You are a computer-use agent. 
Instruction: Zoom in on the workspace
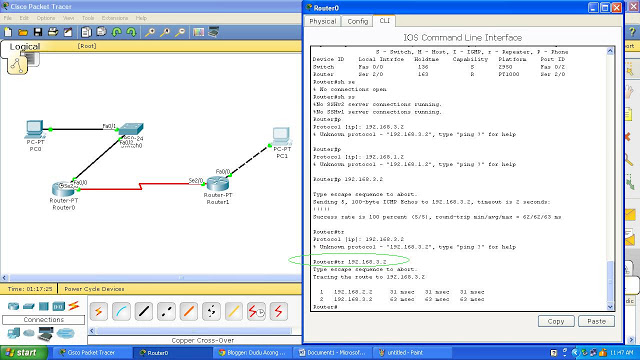150,32
